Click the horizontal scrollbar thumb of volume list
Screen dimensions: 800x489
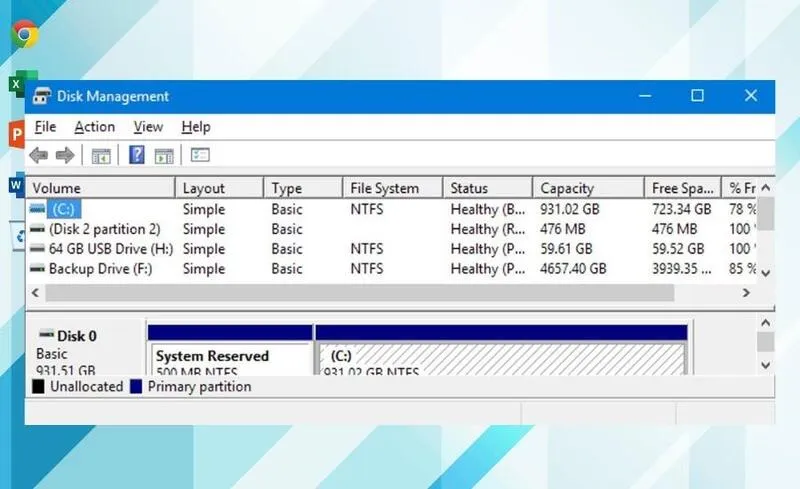pyautogui.click(x=360, y=292)
